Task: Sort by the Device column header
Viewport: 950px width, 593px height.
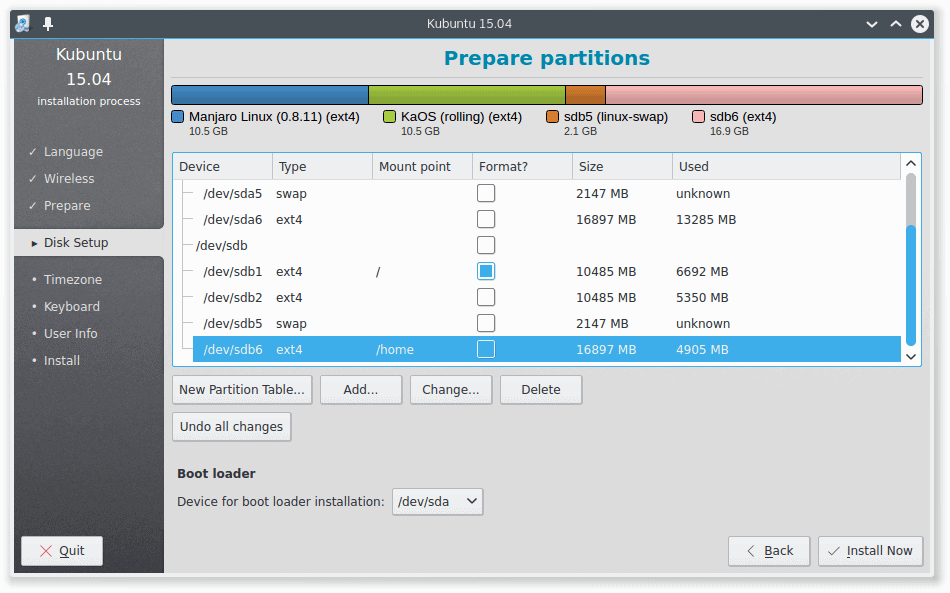Action: click(x=223, y=167)
